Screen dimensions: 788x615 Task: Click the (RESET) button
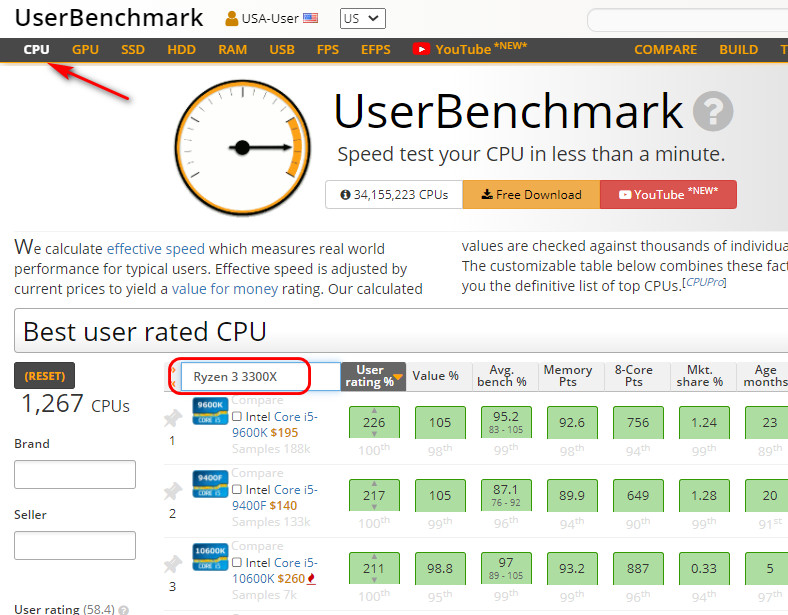pos(45,376)
